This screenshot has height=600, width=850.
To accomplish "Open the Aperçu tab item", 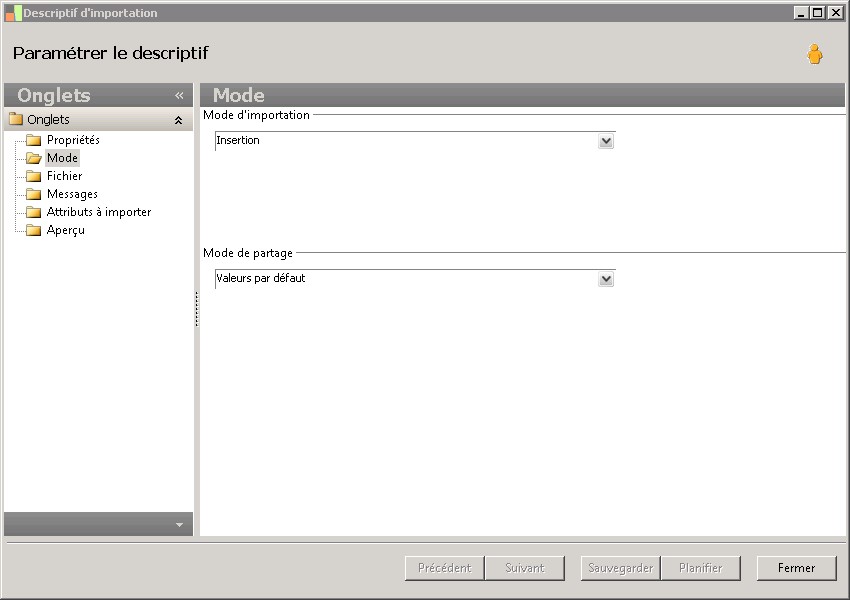I will tap(66, 230).
